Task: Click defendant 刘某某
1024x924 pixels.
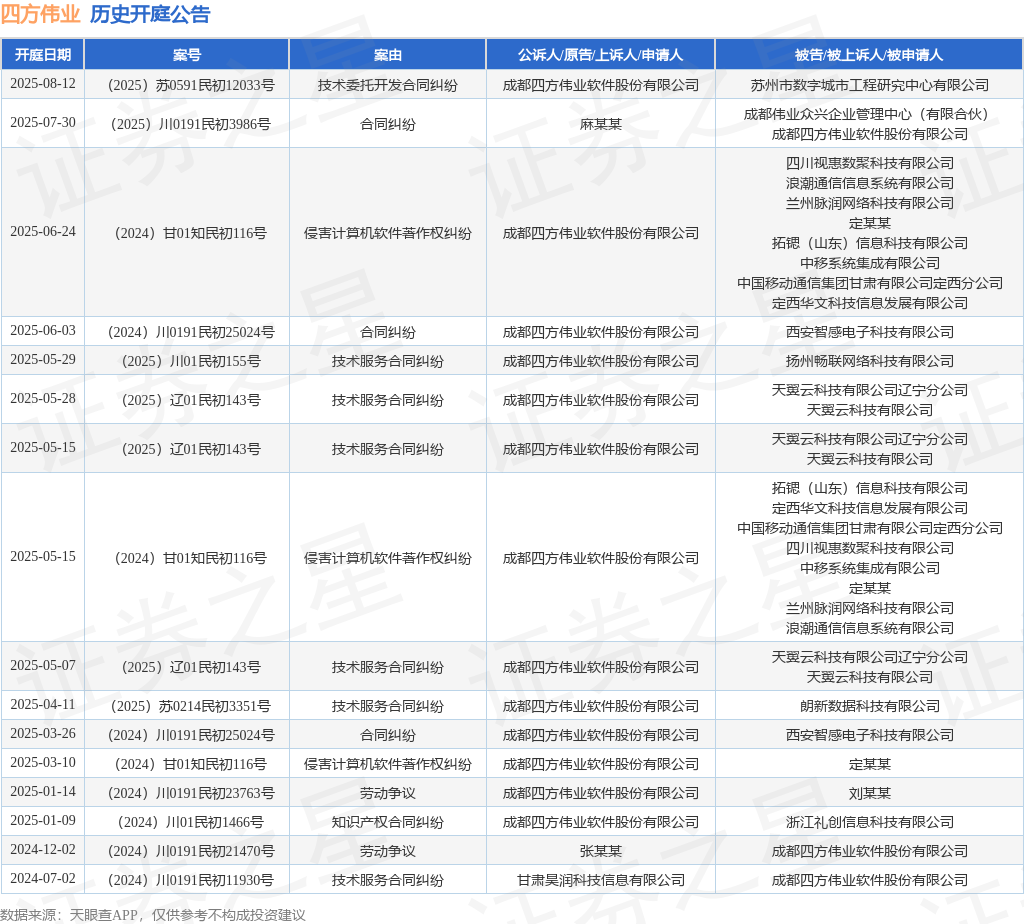Action: click(x=870, y=793)
